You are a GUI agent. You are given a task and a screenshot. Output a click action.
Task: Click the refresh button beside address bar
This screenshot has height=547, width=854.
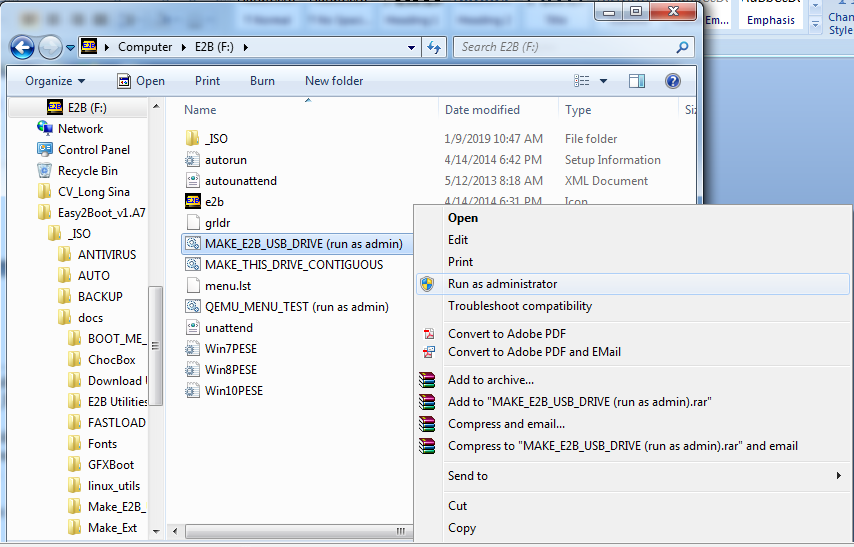(x=434, y=47)
